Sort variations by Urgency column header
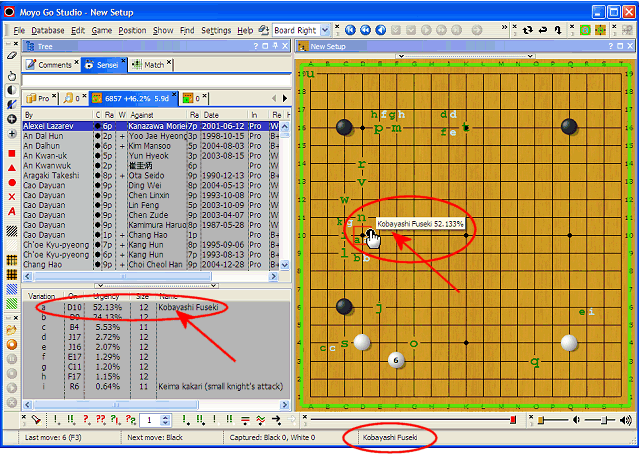The height and width of the screenshot is (454, 639). tap(107, 296)
